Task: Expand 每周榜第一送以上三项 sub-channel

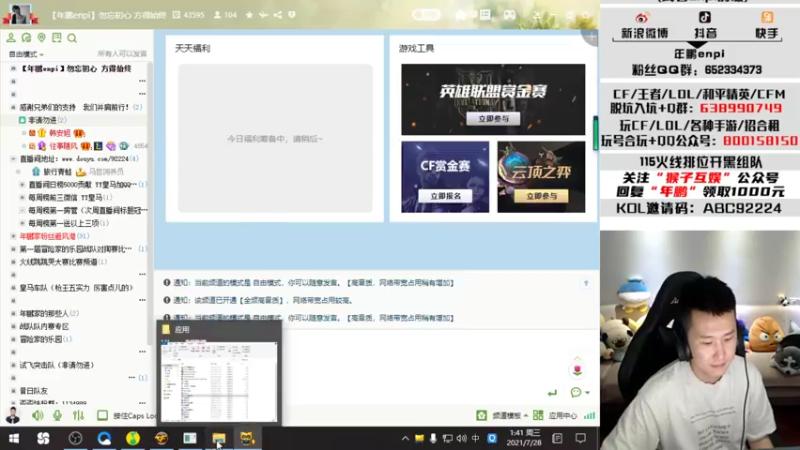Action: [22, 223]
